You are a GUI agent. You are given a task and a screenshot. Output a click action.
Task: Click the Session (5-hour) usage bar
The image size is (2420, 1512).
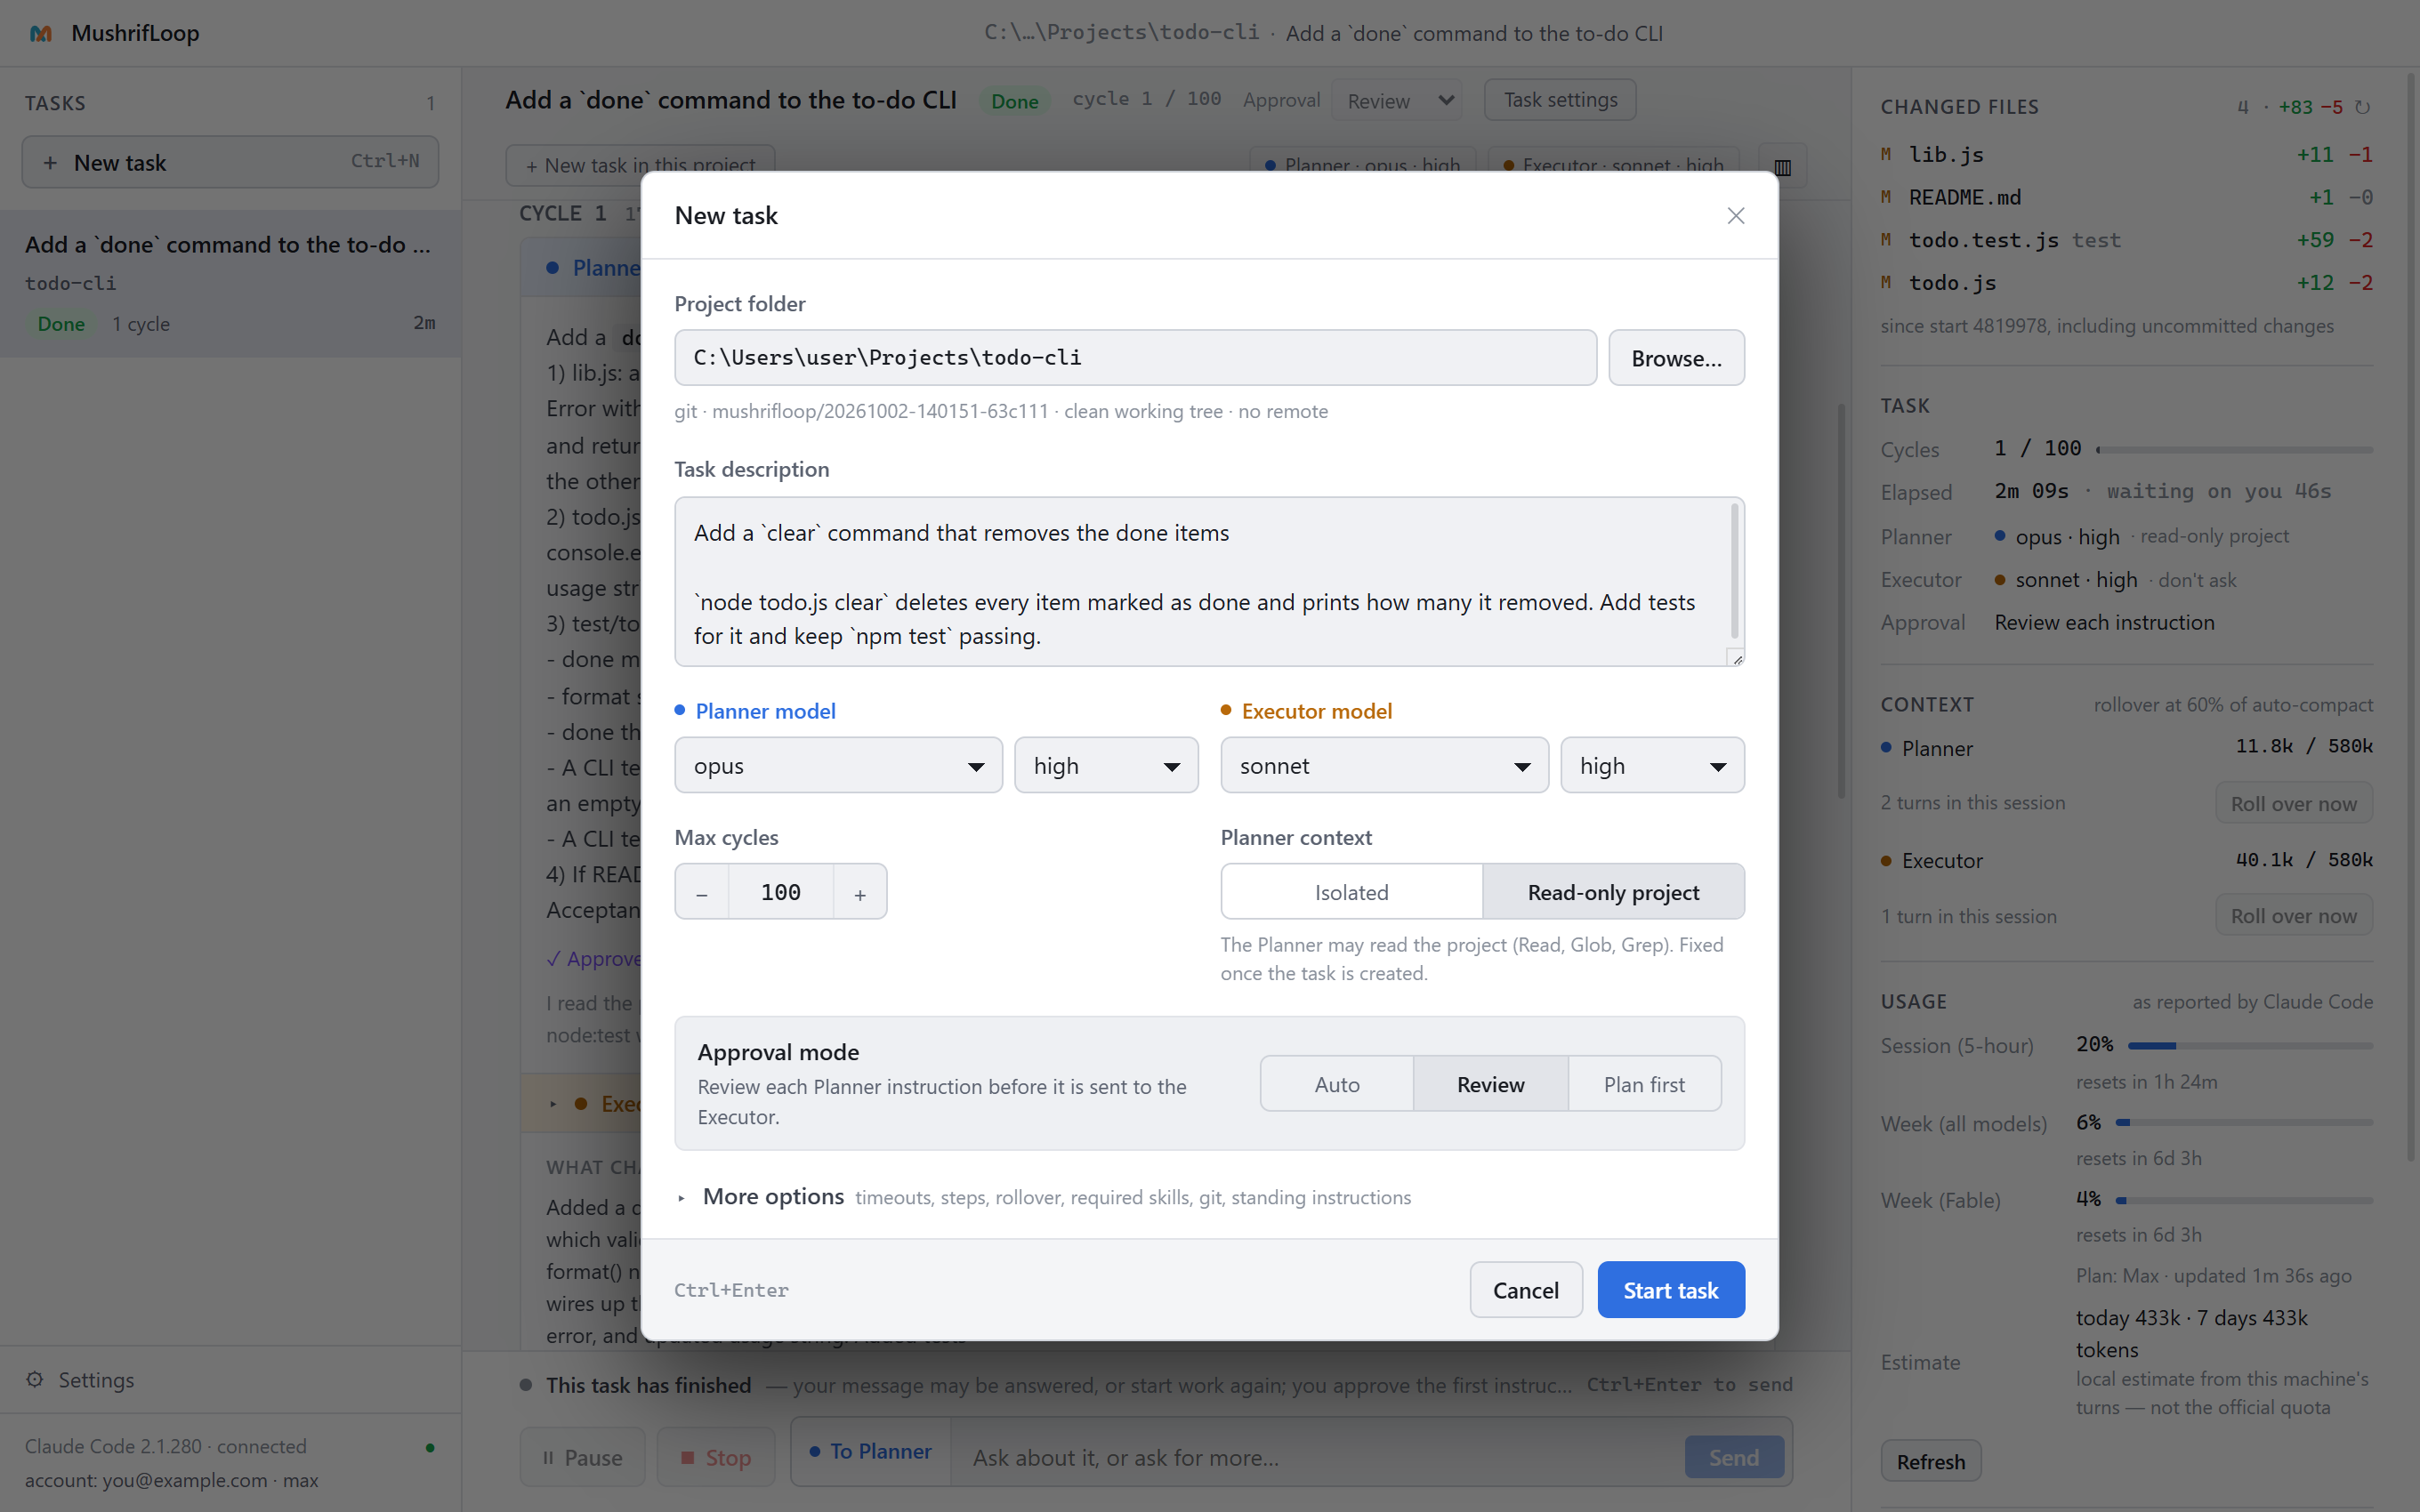(x=2250, y=1045)
